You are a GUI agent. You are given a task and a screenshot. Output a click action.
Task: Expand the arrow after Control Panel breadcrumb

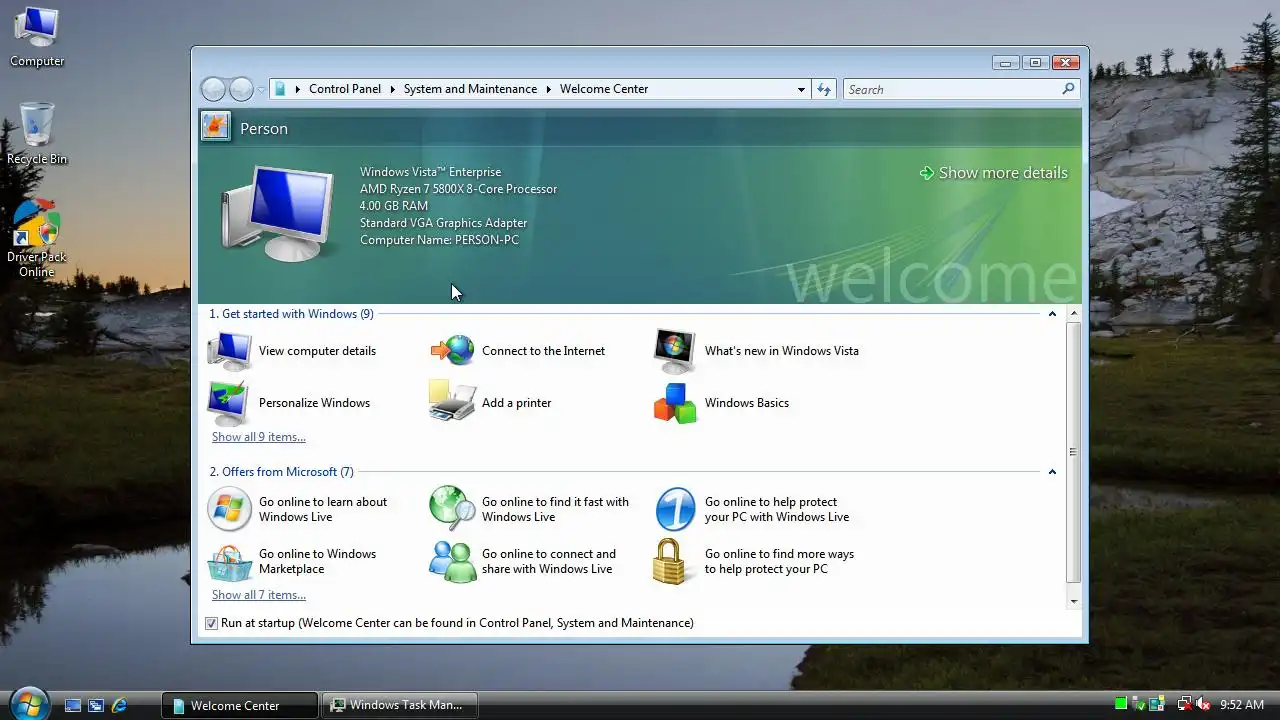pos(393,89)
